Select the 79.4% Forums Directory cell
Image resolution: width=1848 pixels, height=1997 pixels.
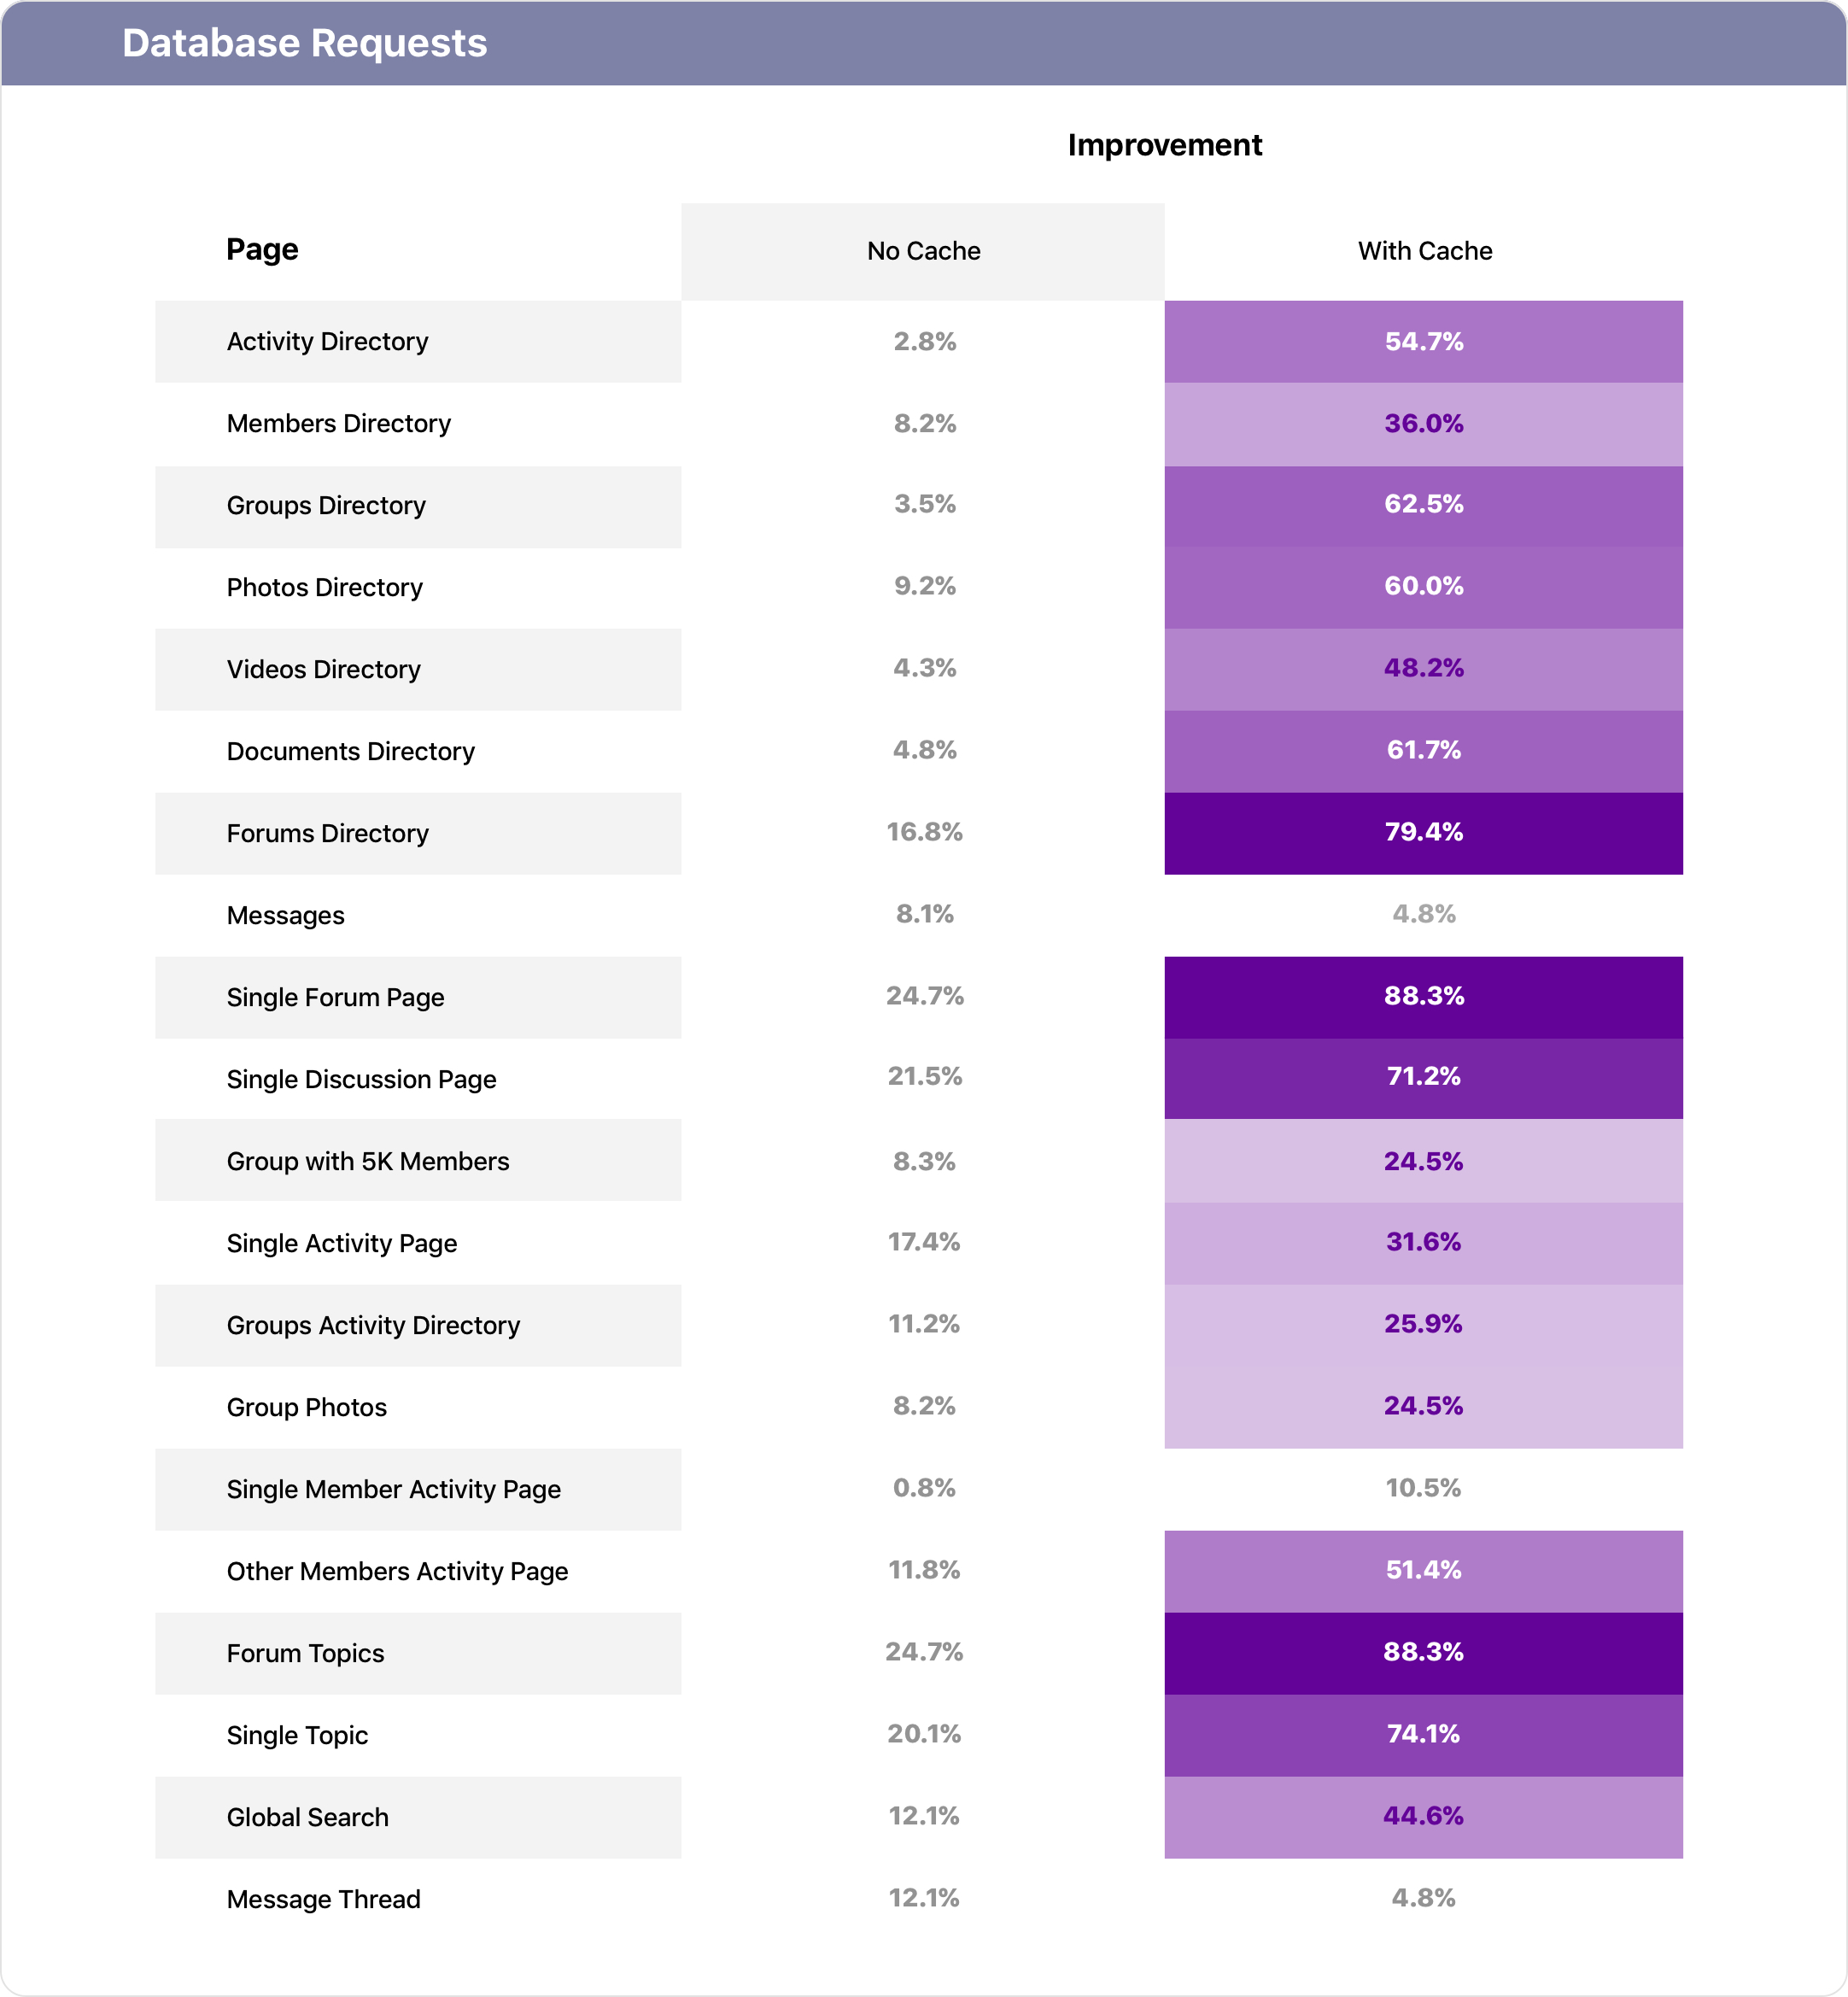tap(1424, 833)
